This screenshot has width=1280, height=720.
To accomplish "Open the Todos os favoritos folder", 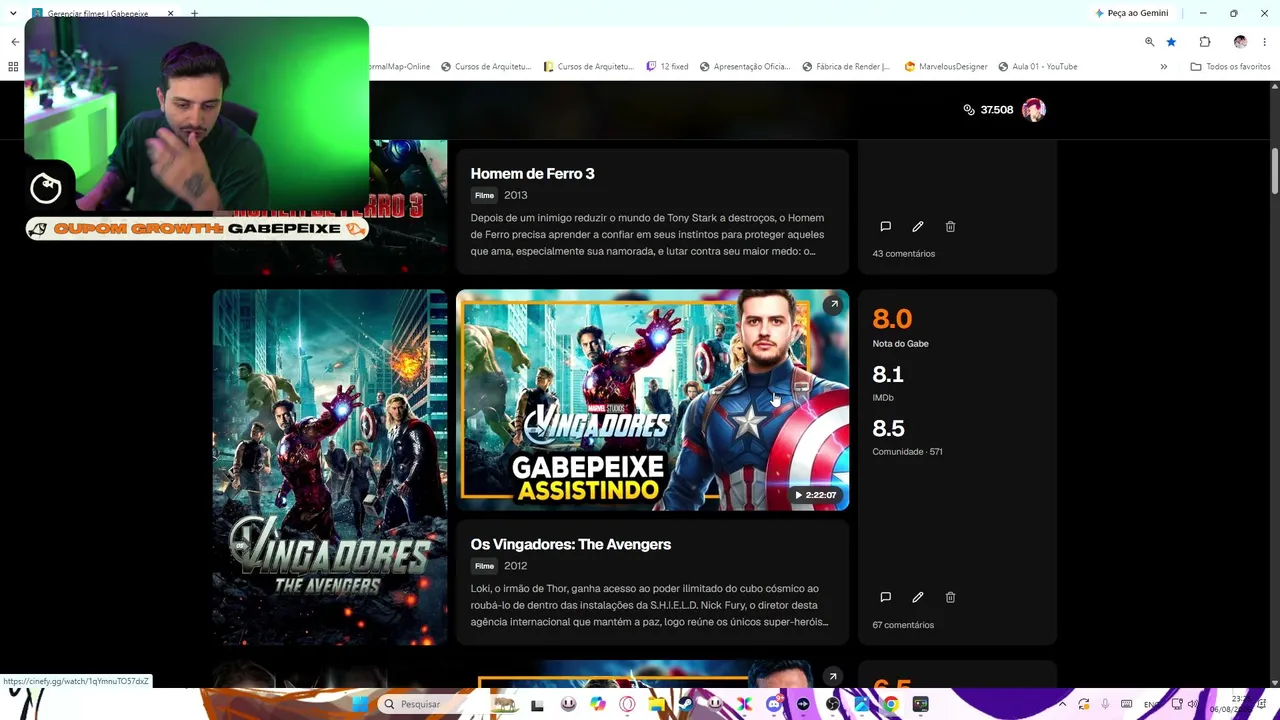I will (x=1230, y=67).
